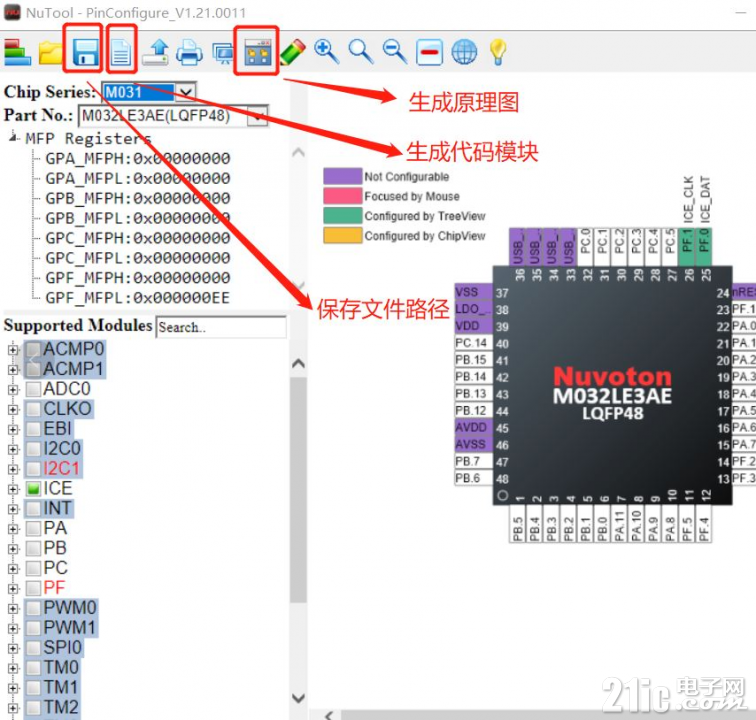Generate schematic with the window icon
This screenshot has height=720, width=756.
[x=257, y=52]
